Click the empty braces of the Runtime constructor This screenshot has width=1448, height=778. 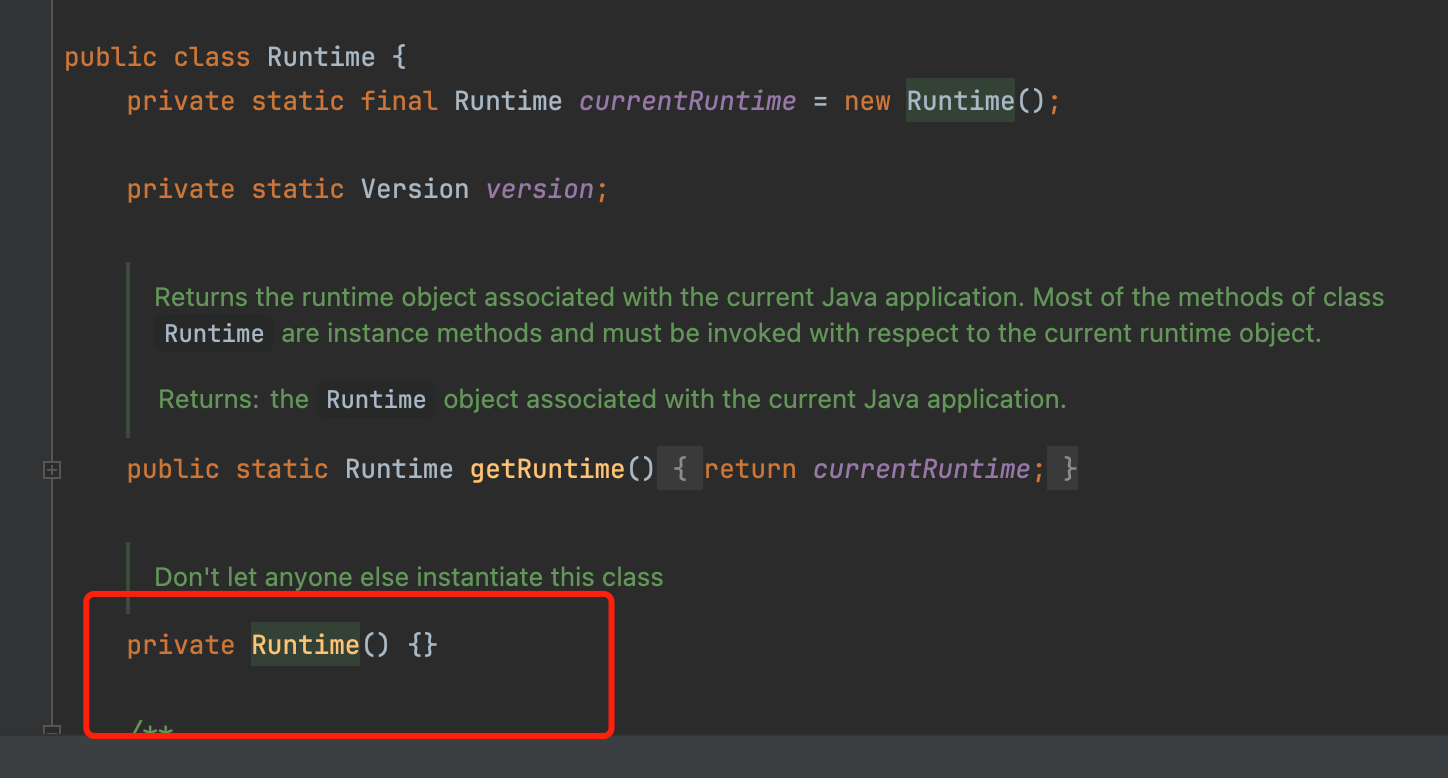click(x=423, y=645)
